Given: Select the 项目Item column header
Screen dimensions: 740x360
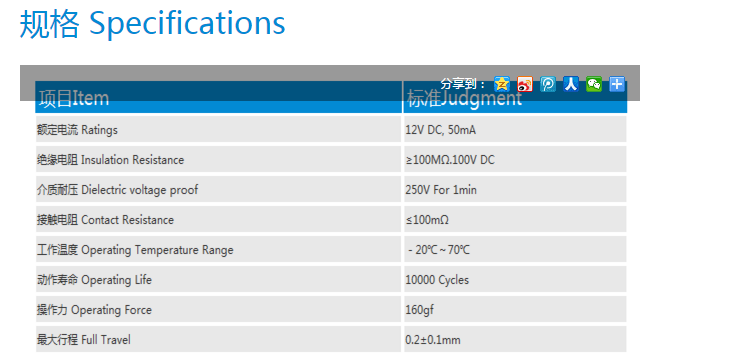Looking at the screenshot, I should (x=219, y=97).
